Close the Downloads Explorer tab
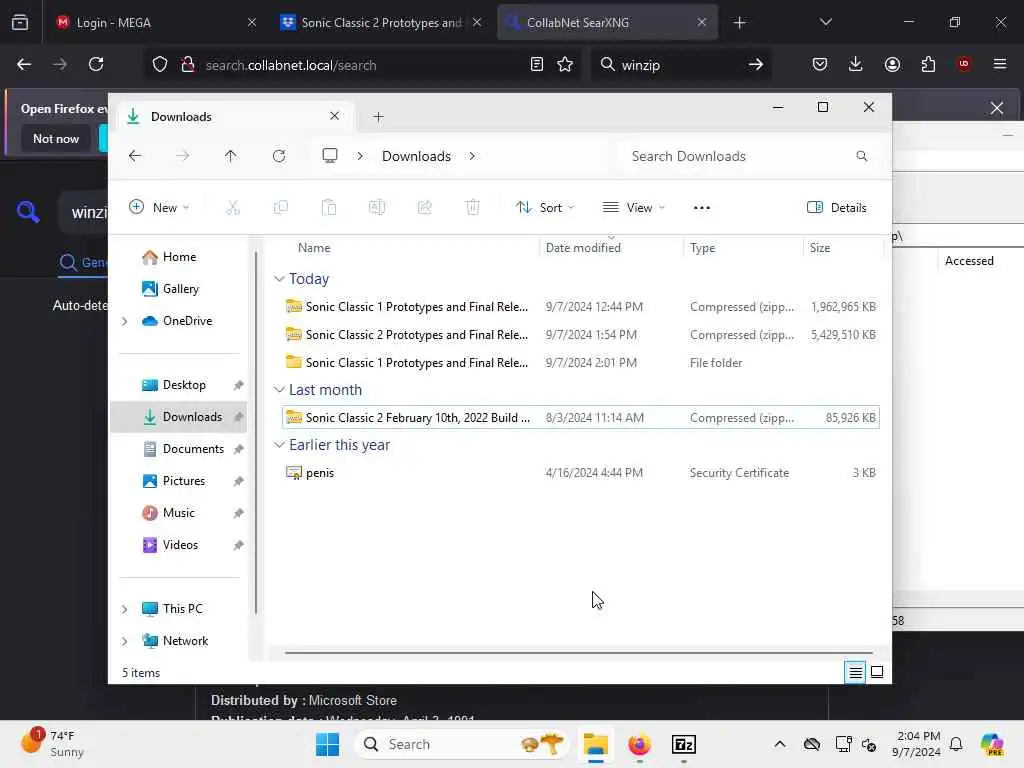Screen dimensions: 1024x768 coord(334,116)
